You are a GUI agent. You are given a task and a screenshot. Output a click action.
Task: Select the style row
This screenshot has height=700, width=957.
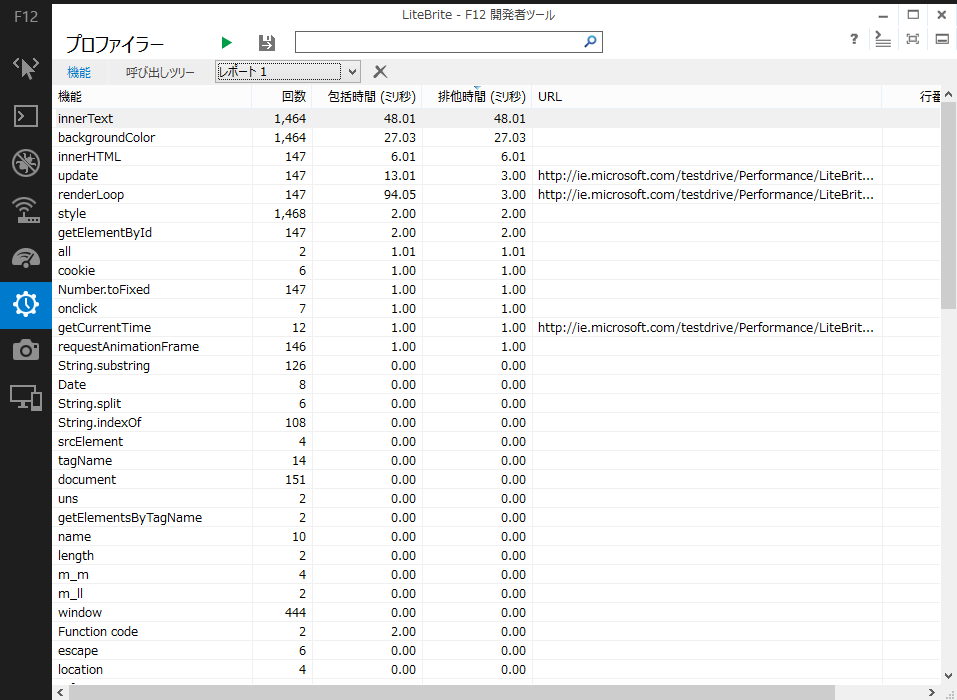497,214
